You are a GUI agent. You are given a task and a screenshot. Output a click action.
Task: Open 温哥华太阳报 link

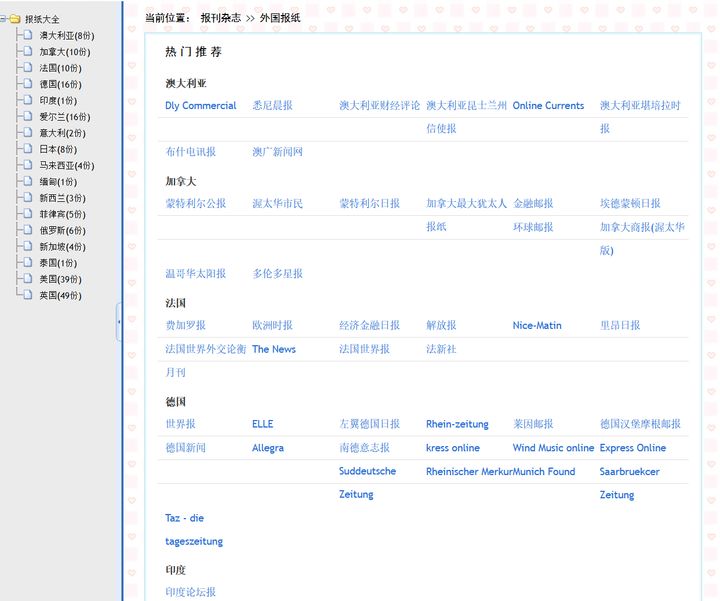[x=196, y=274]
